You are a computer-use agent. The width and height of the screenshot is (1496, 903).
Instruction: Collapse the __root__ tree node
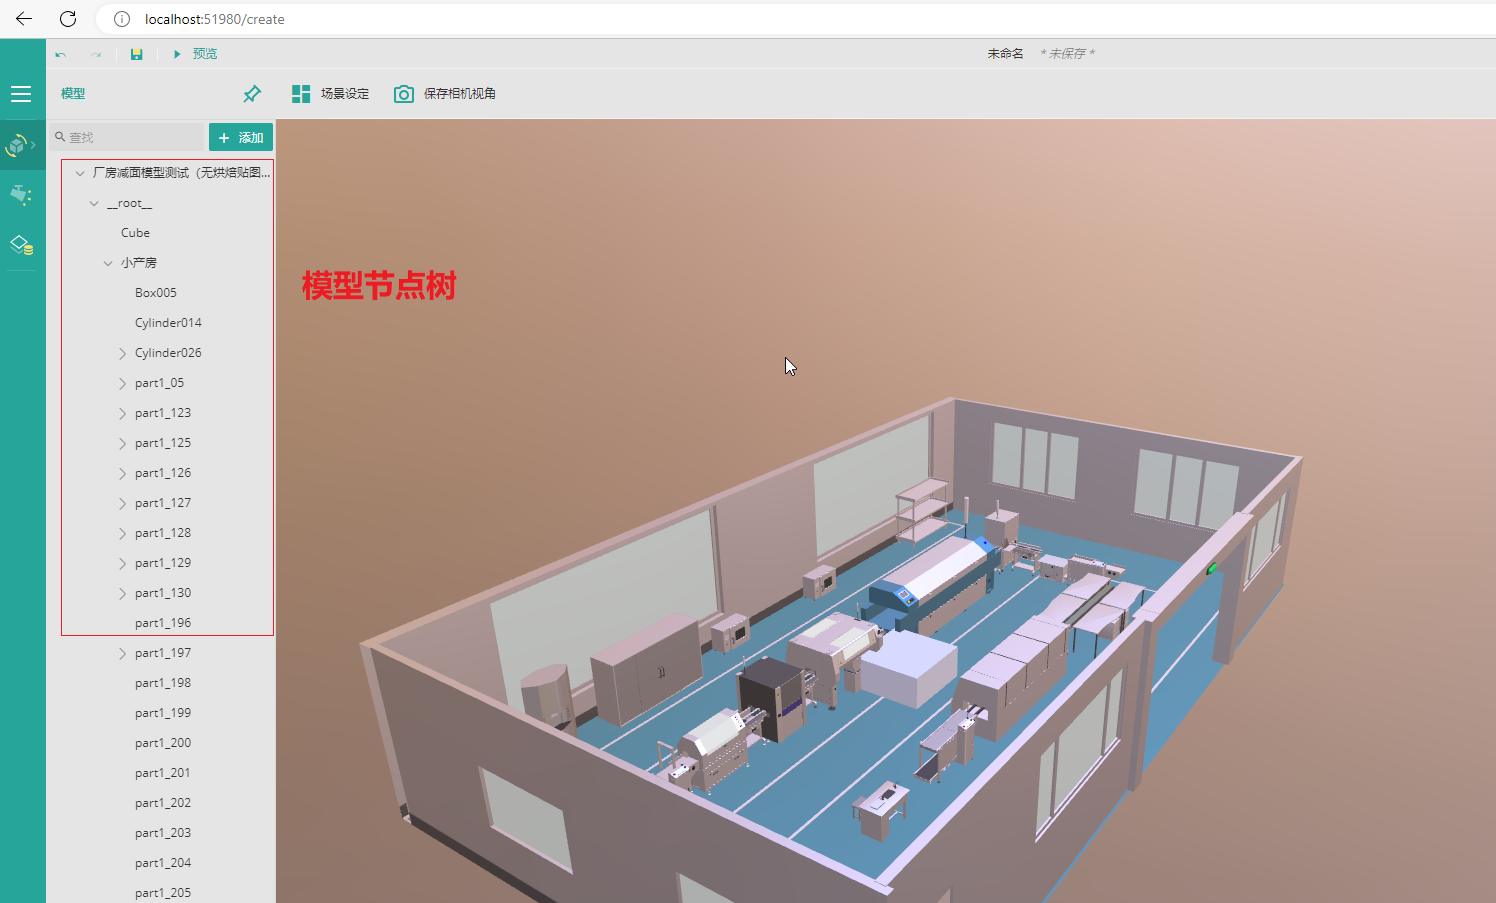coord(93,202)
